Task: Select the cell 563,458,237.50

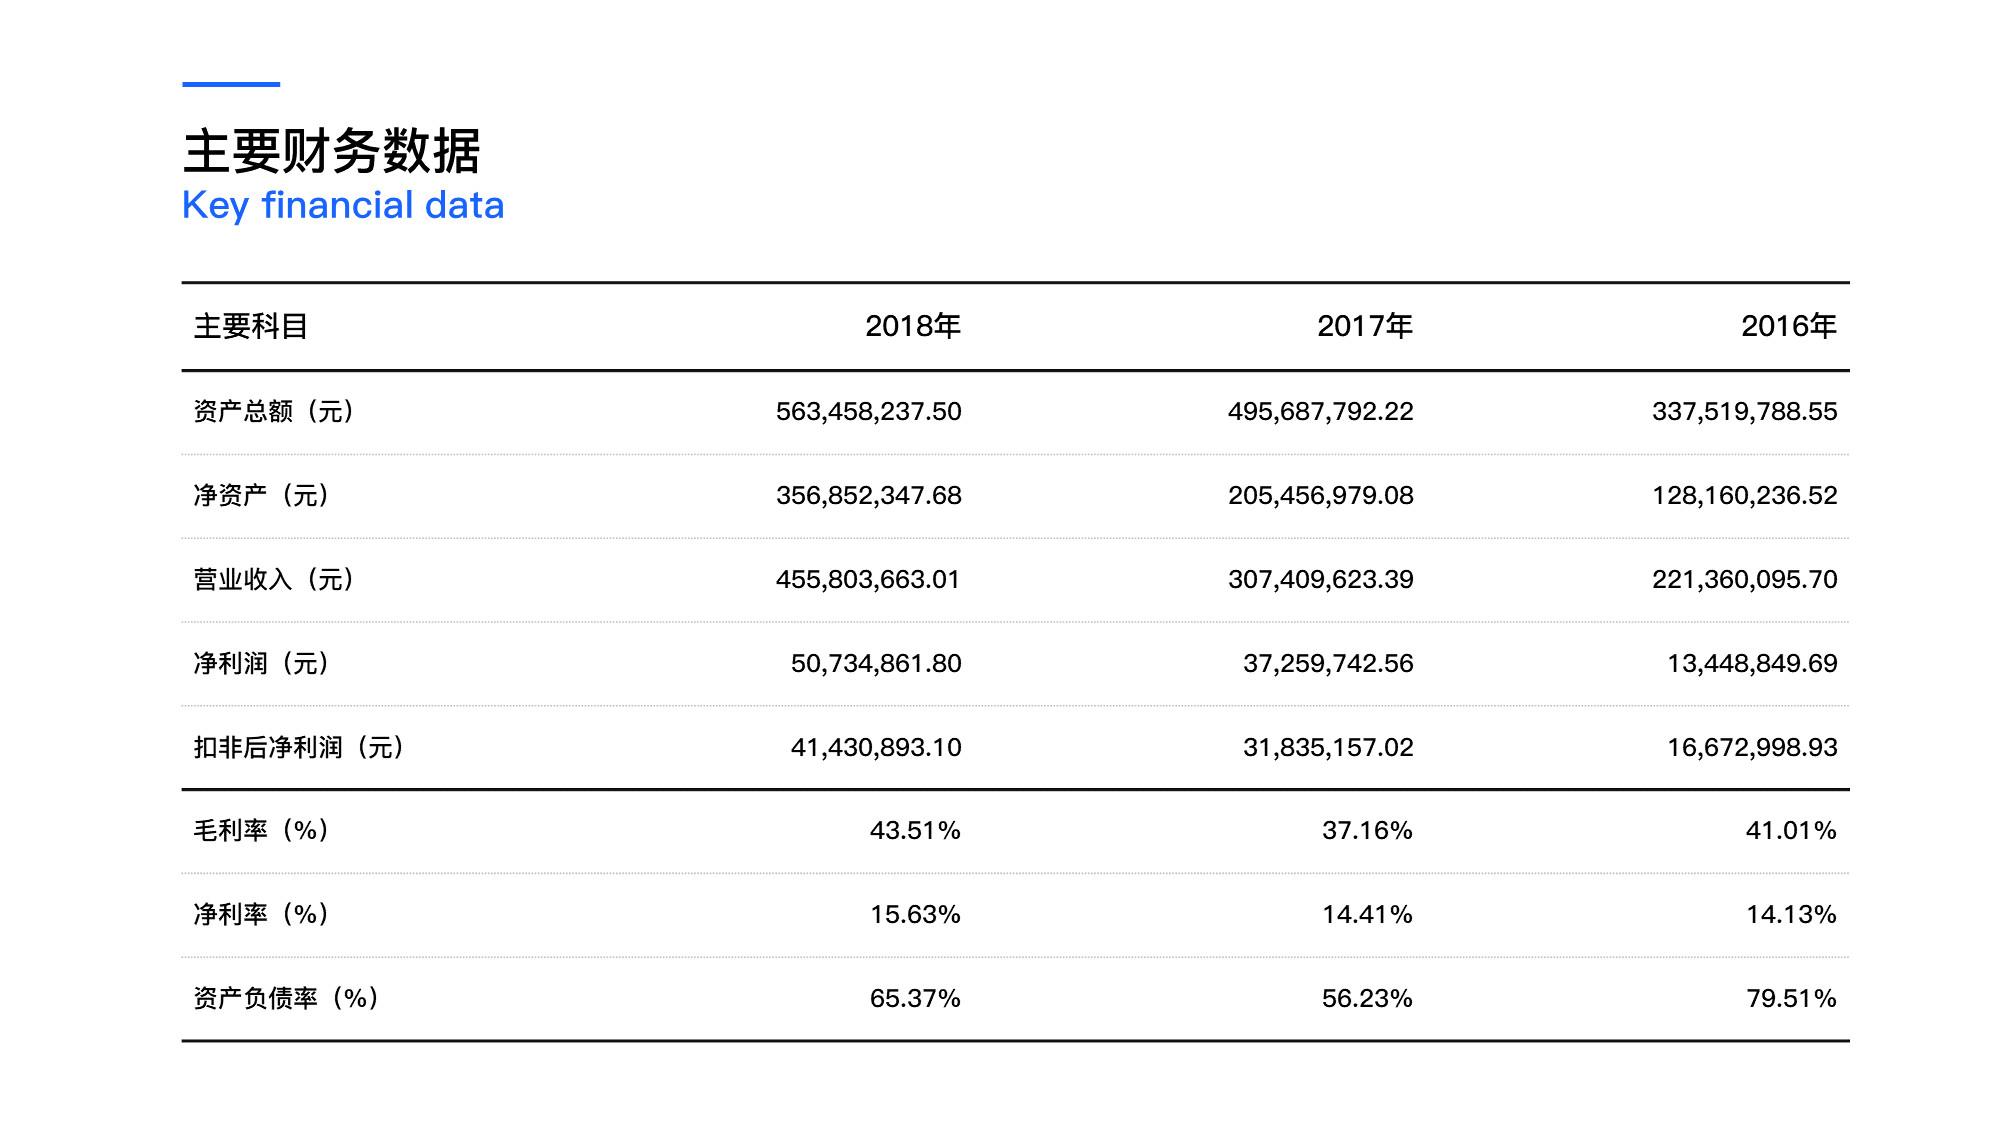Action: pyautogui.click(x=868, y=411)
